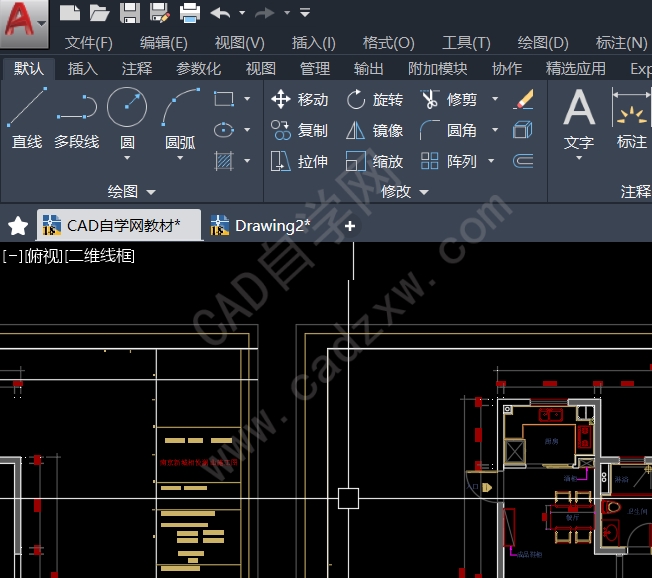Click the Save As floppy-with-pencil icon
This screenshot has height=578, width=652.
[160, 12]
